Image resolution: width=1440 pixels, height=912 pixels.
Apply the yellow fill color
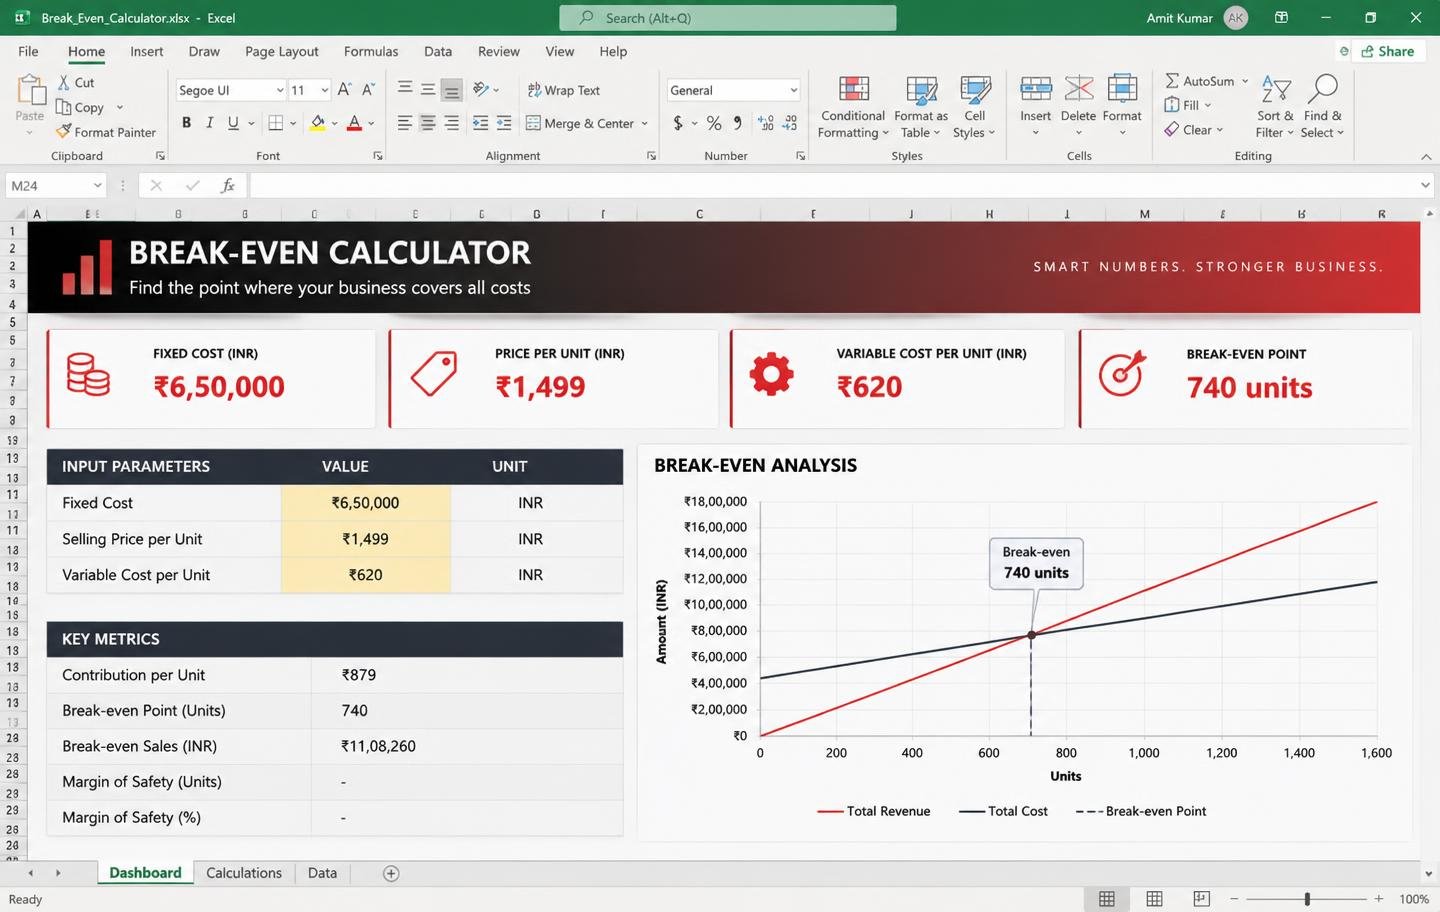[318, 123]
